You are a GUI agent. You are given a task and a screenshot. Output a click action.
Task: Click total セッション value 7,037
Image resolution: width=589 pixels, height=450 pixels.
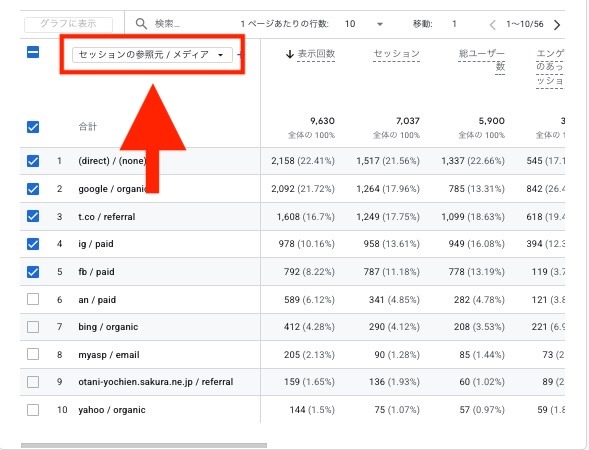pos(408,121)
